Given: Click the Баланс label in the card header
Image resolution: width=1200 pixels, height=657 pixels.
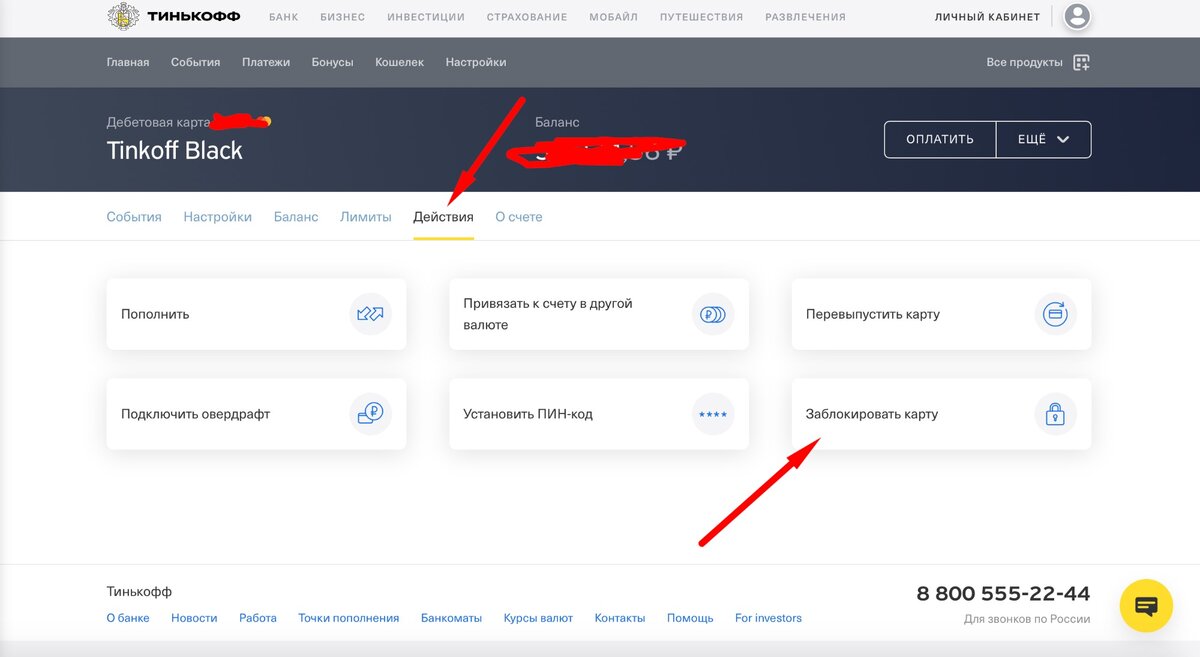Looking at the screenshot, I should [557, 122].
